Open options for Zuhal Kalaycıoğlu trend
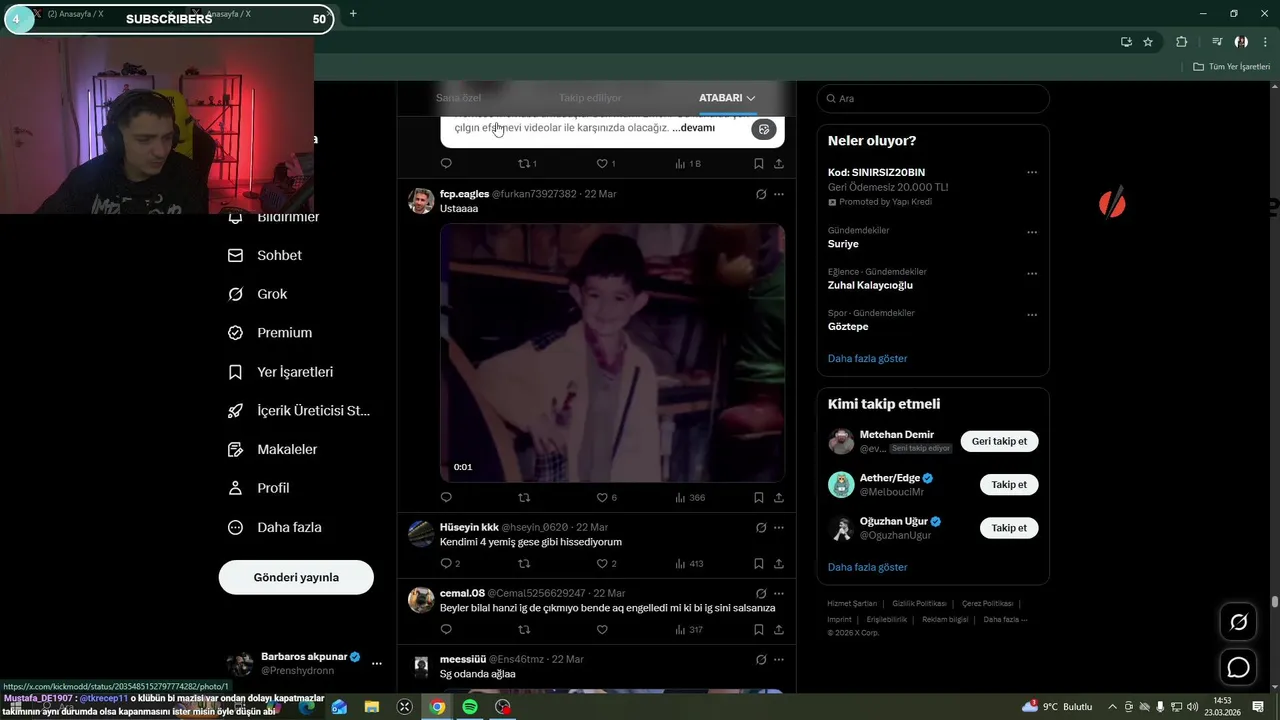Image resolution: width=1280 pixels, height=720 pixels. point(1032,273)
